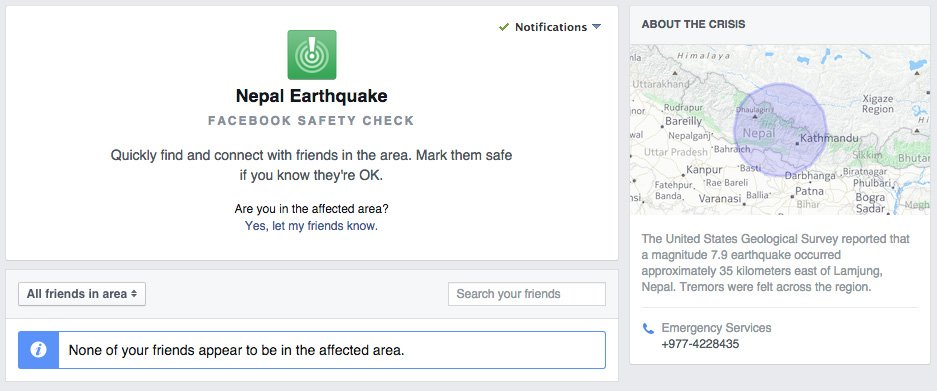Select 'Yes, let my friends know' link
The width and height of the screenshot is (937, 391).
pos(311,226)
